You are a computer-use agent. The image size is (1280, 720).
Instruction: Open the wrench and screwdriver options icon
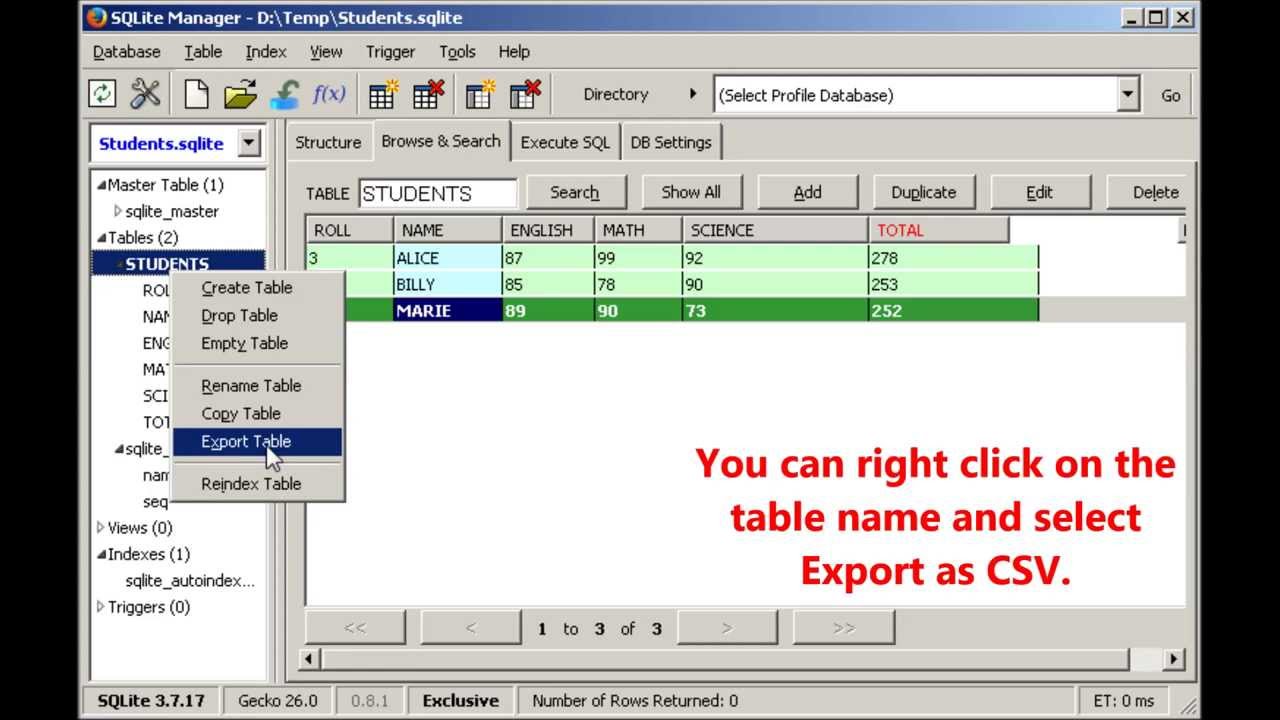click(x=146, y=95)
